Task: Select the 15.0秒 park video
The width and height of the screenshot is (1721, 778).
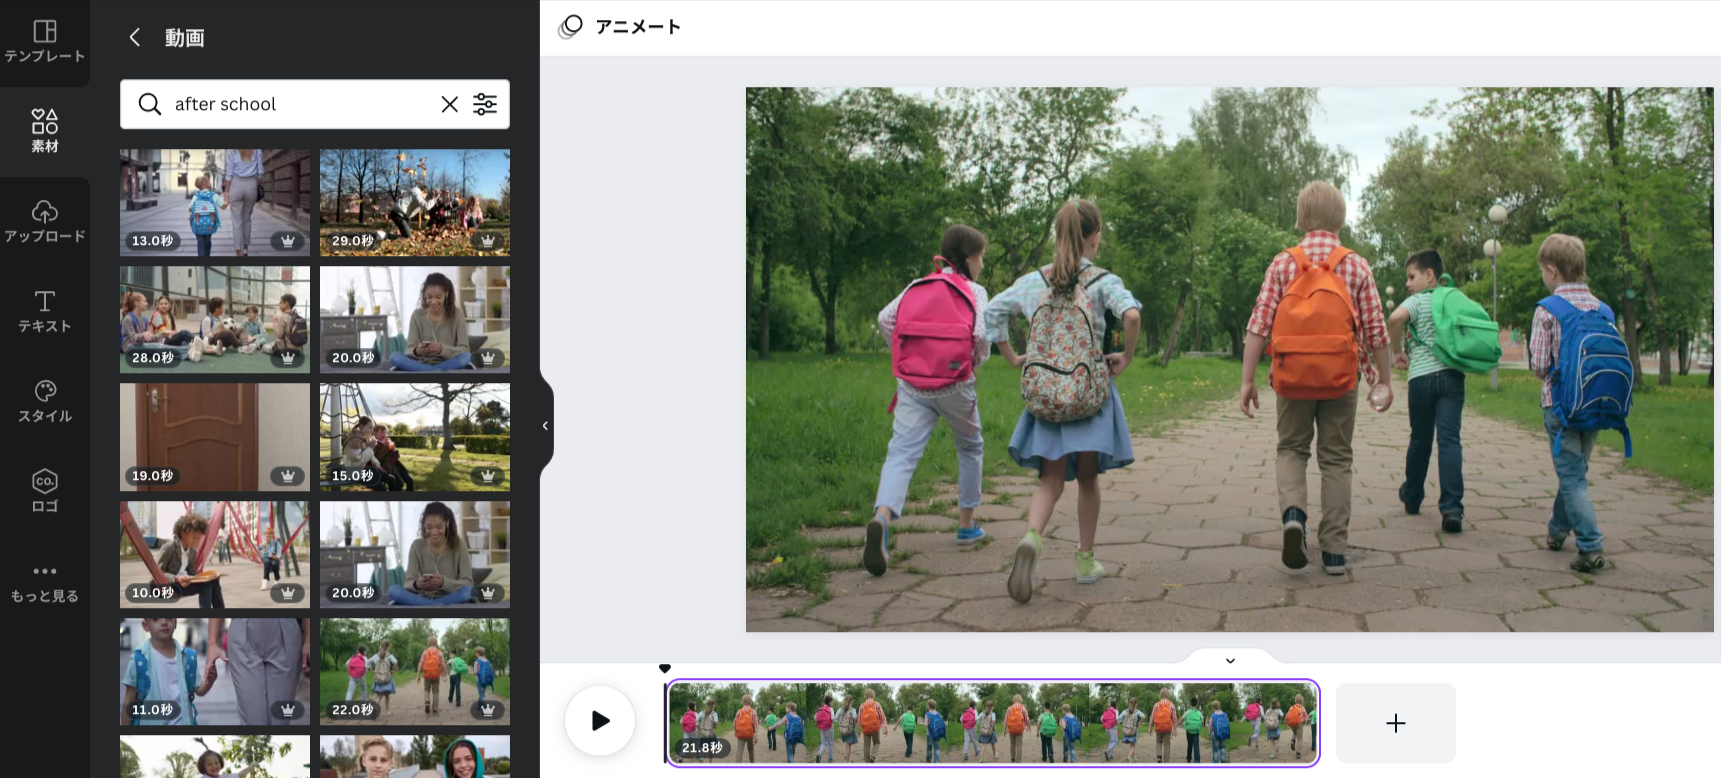Action: coord(415,437)
